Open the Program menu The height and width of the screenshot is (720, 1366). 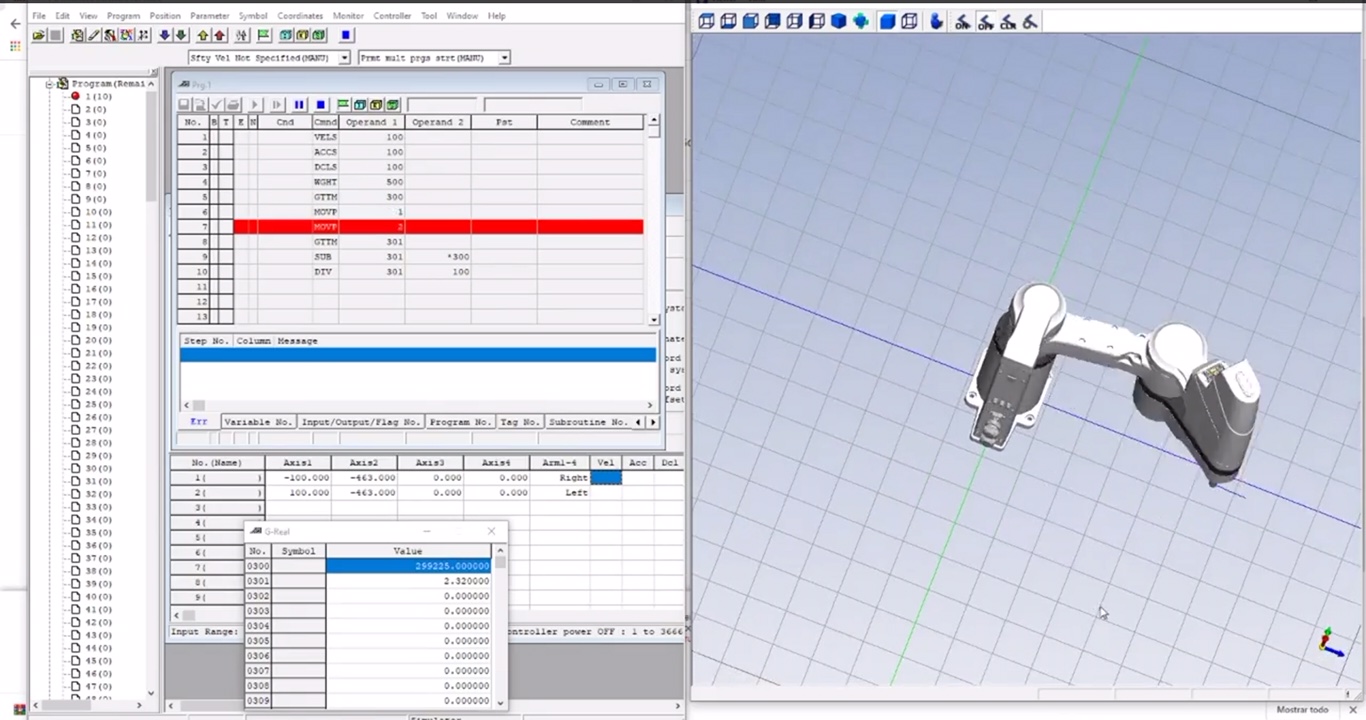pos(123,16)
